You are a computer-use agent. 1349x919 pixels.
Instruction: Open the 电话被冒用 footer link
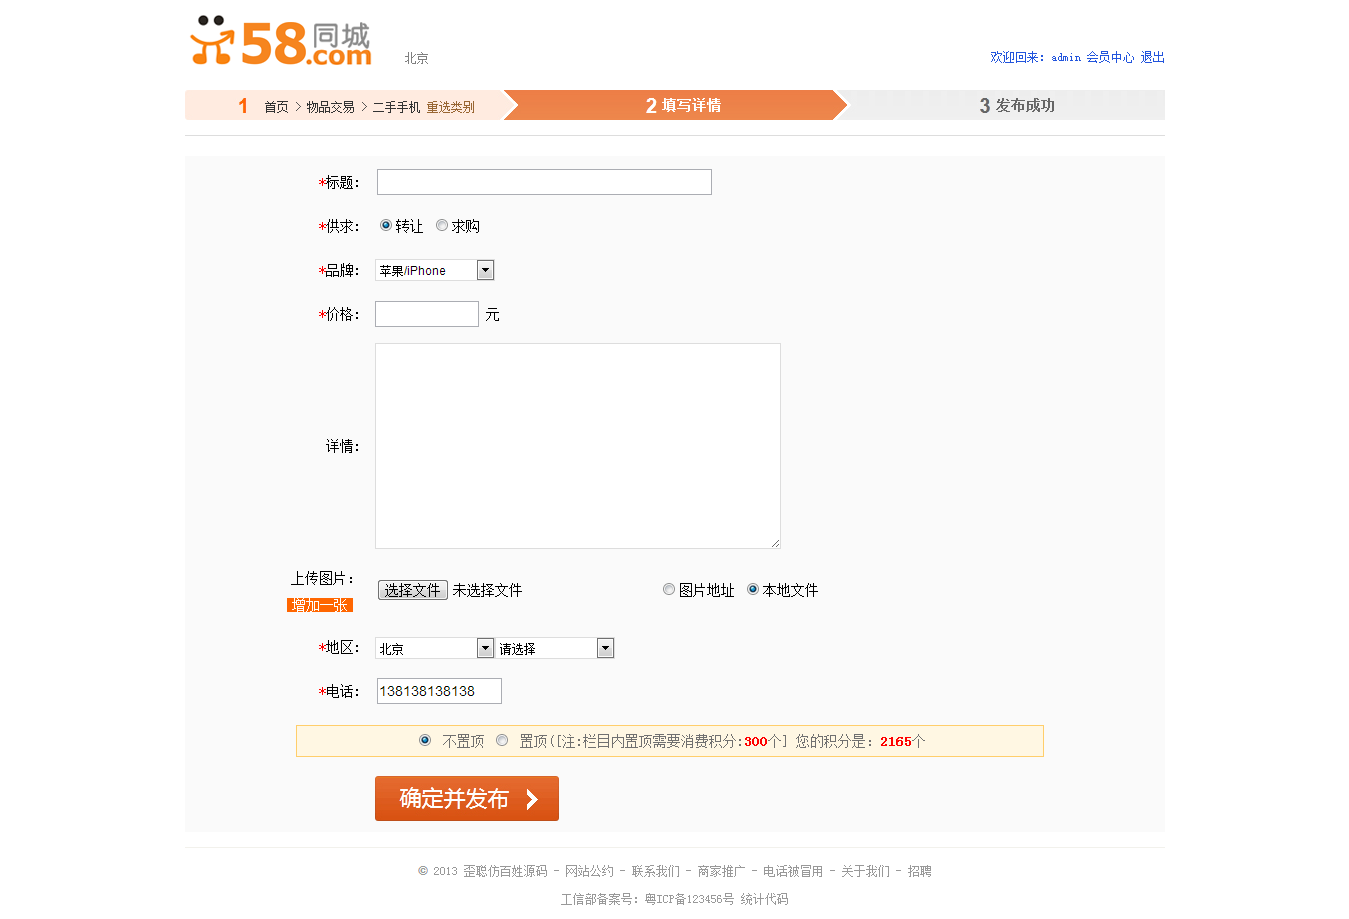pyautogui.click(x=793, y=871)
